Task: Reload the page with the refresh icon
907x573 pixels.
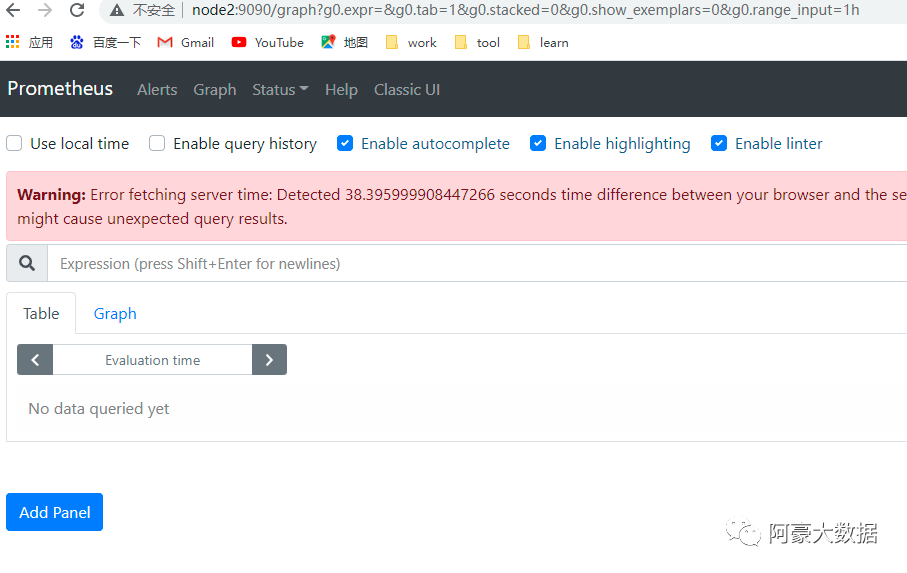Action: [x=77, y=10]
